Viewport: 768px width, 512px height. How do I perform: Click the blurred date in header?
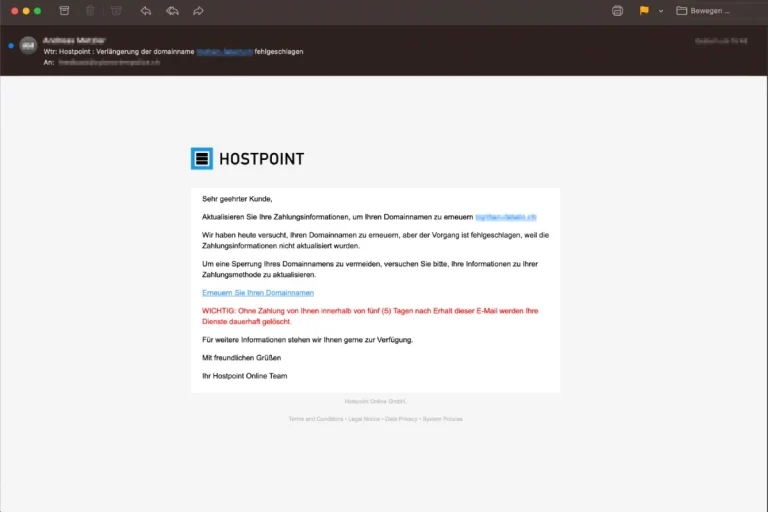pyautogui.click(x=721, y=41)
